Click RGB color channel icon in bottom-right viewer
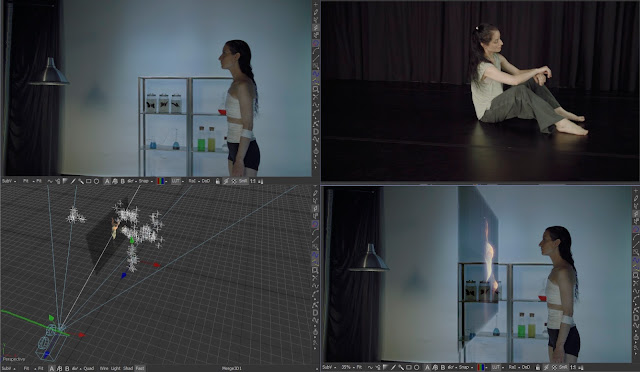The width and height of the screenshot is (640, 372). click(481, 368)
